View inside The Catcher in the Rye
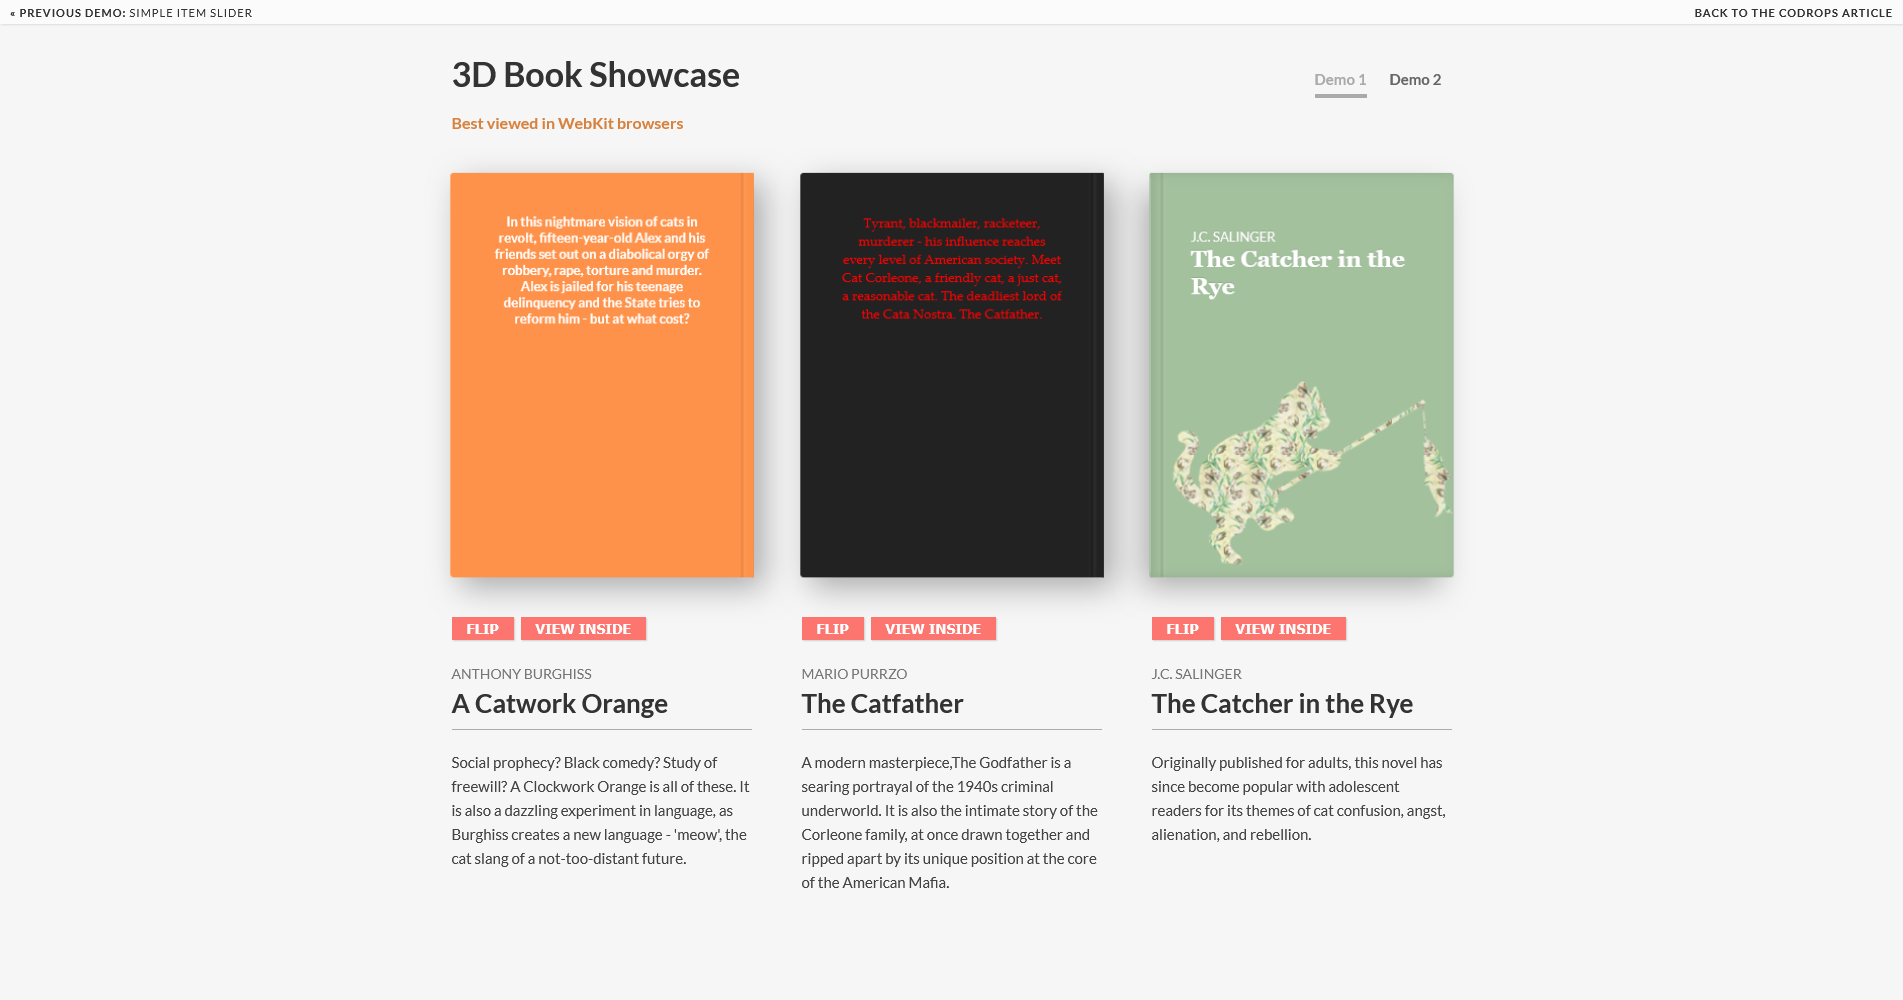 (x=1283, y=629)
